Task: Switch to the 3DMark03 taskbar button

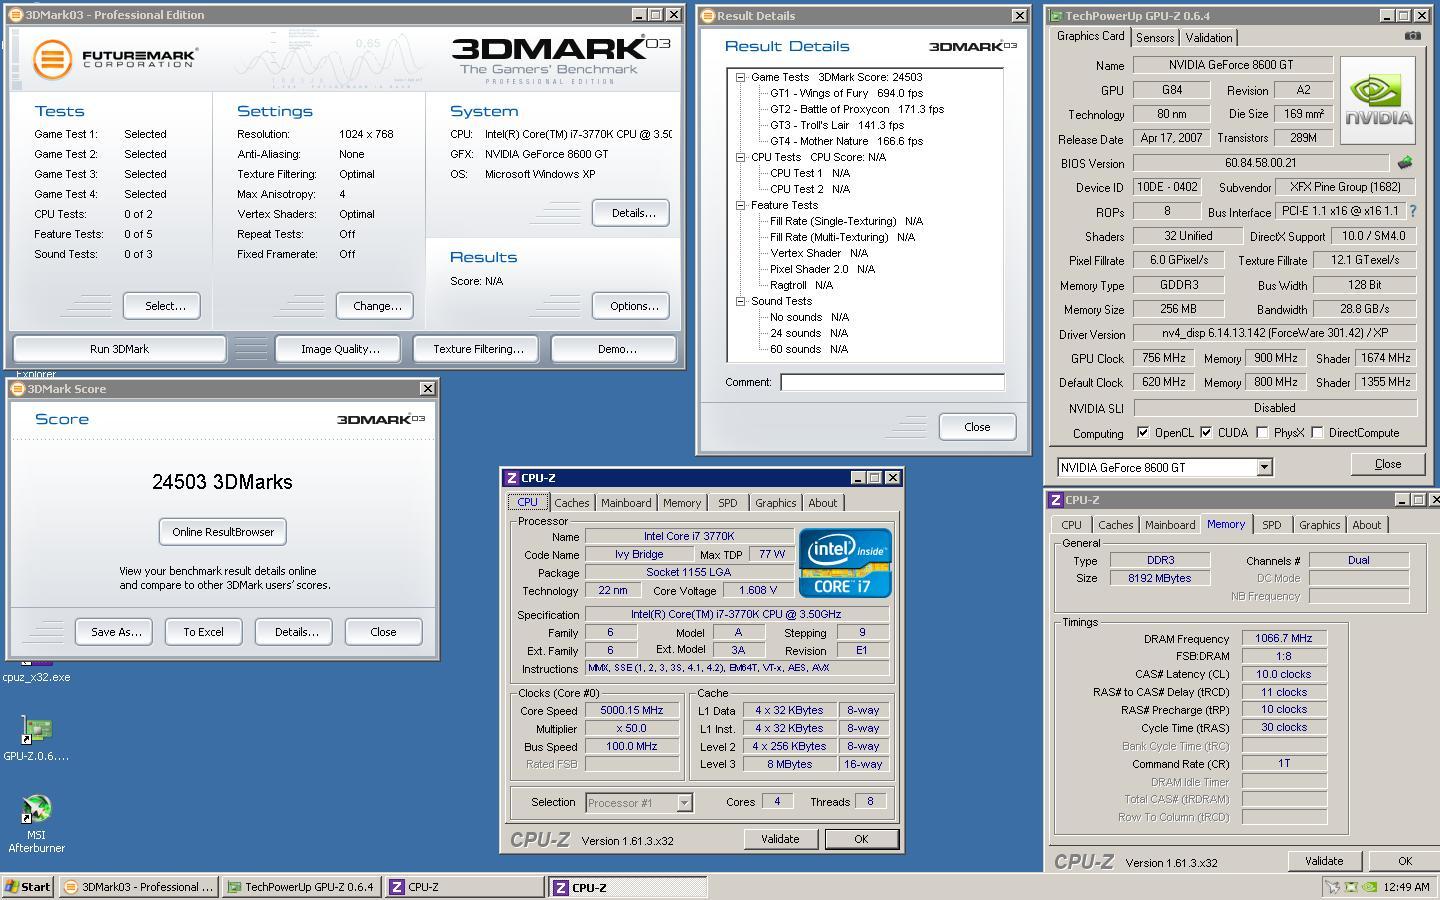Action: [x=138, y=887]
